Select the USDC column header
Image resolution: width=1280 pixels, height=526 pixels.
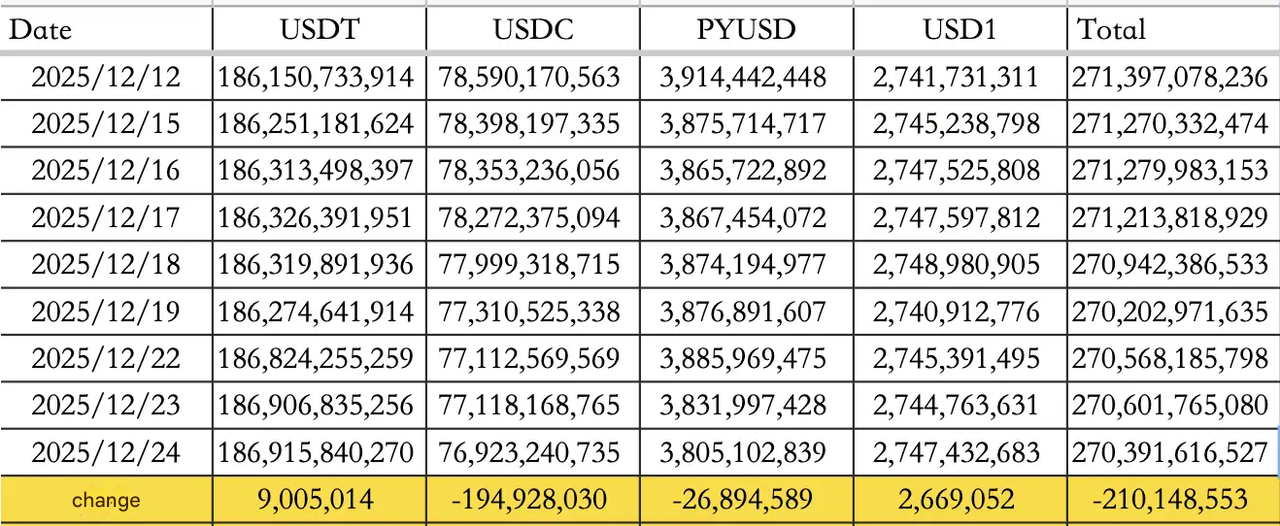pyautogui.click(x=533, y=29)
